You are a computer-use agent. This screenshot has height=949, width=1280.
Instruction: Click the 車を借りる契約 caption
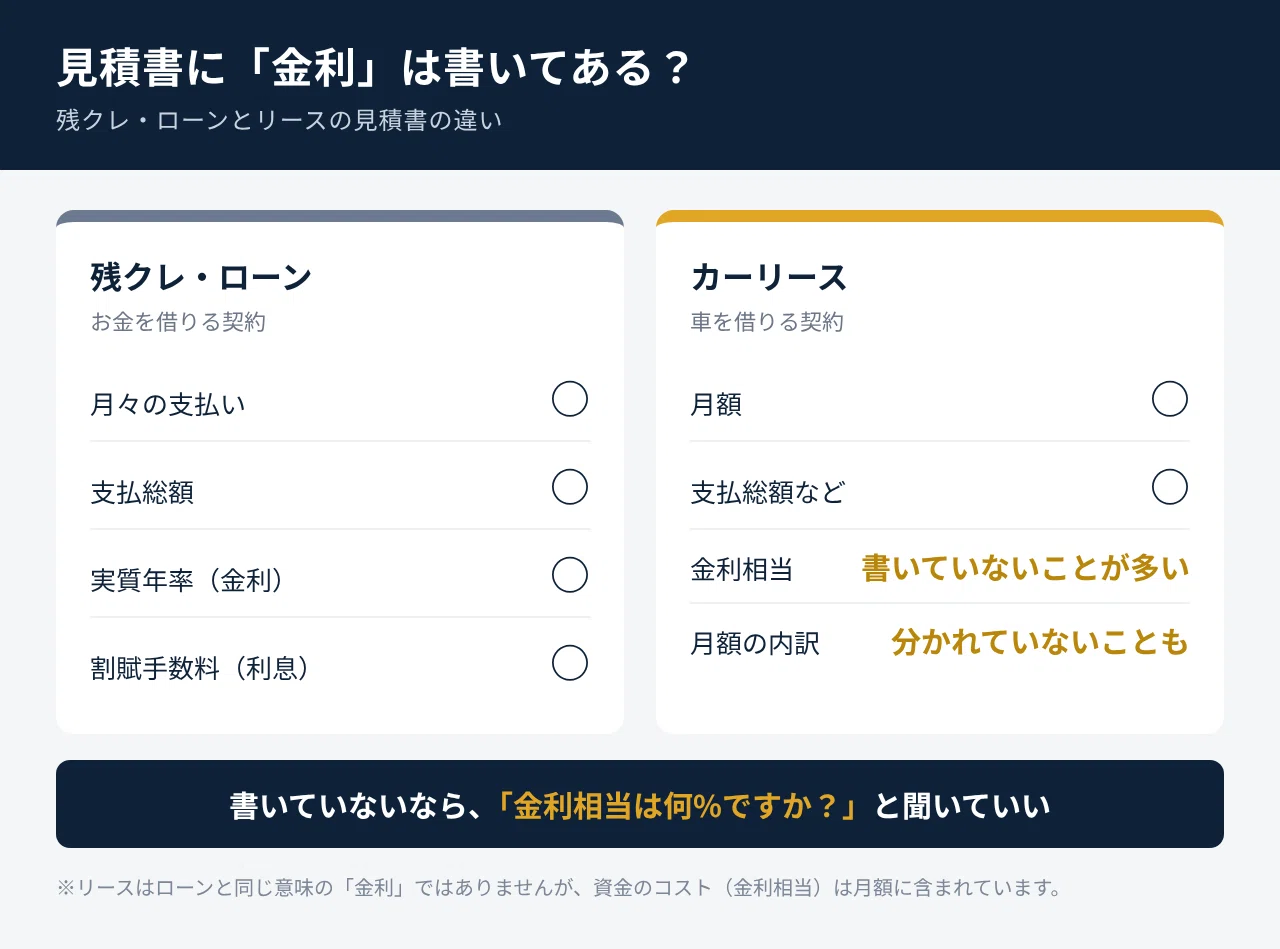[767, 322]
